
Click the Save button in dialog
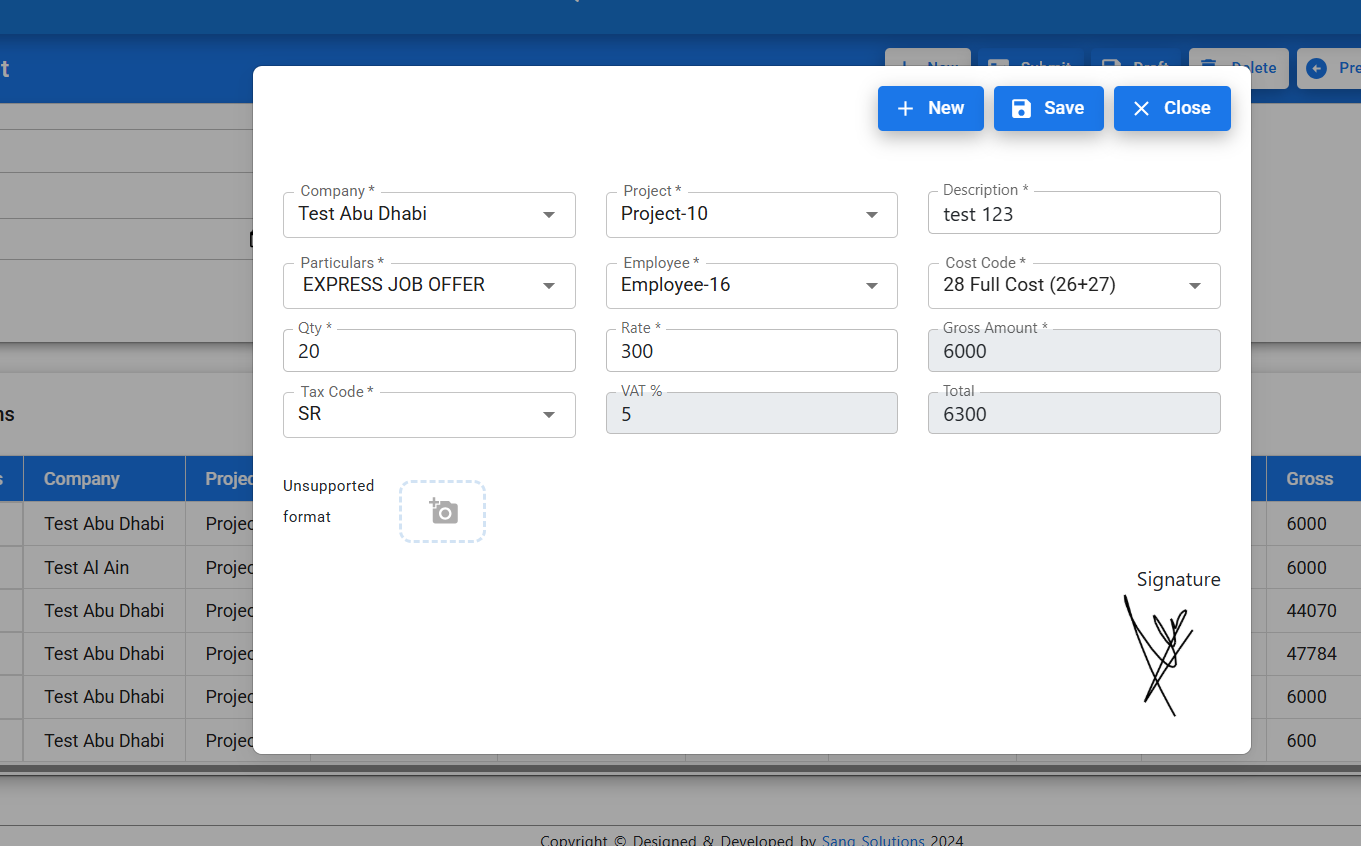click(x=1048, y=108)
